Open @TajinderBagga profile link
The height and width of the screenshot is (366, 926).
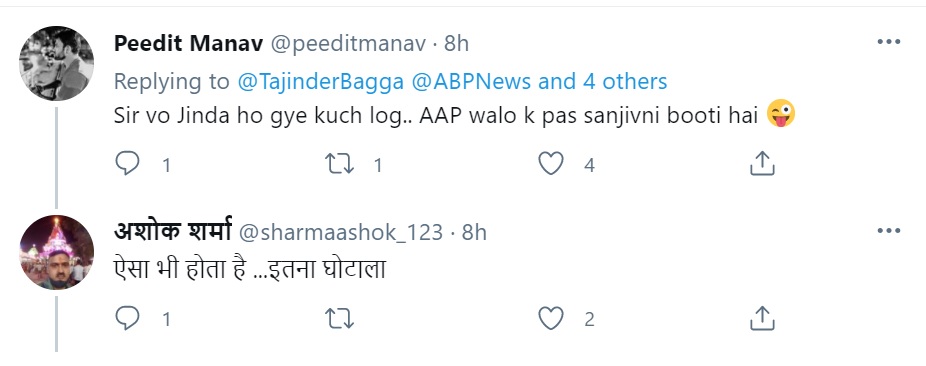pos(320,81)
